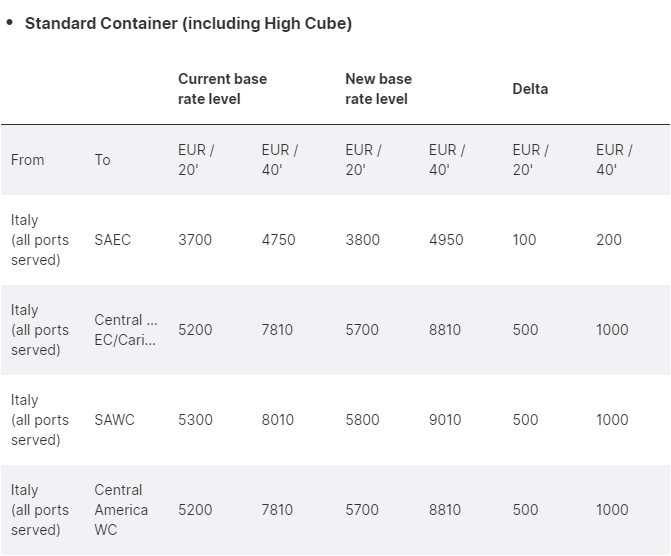671x556 pixels.
Task: Select the 9010 new rate value
Action: pyautogui.click(x=445, y=420)
